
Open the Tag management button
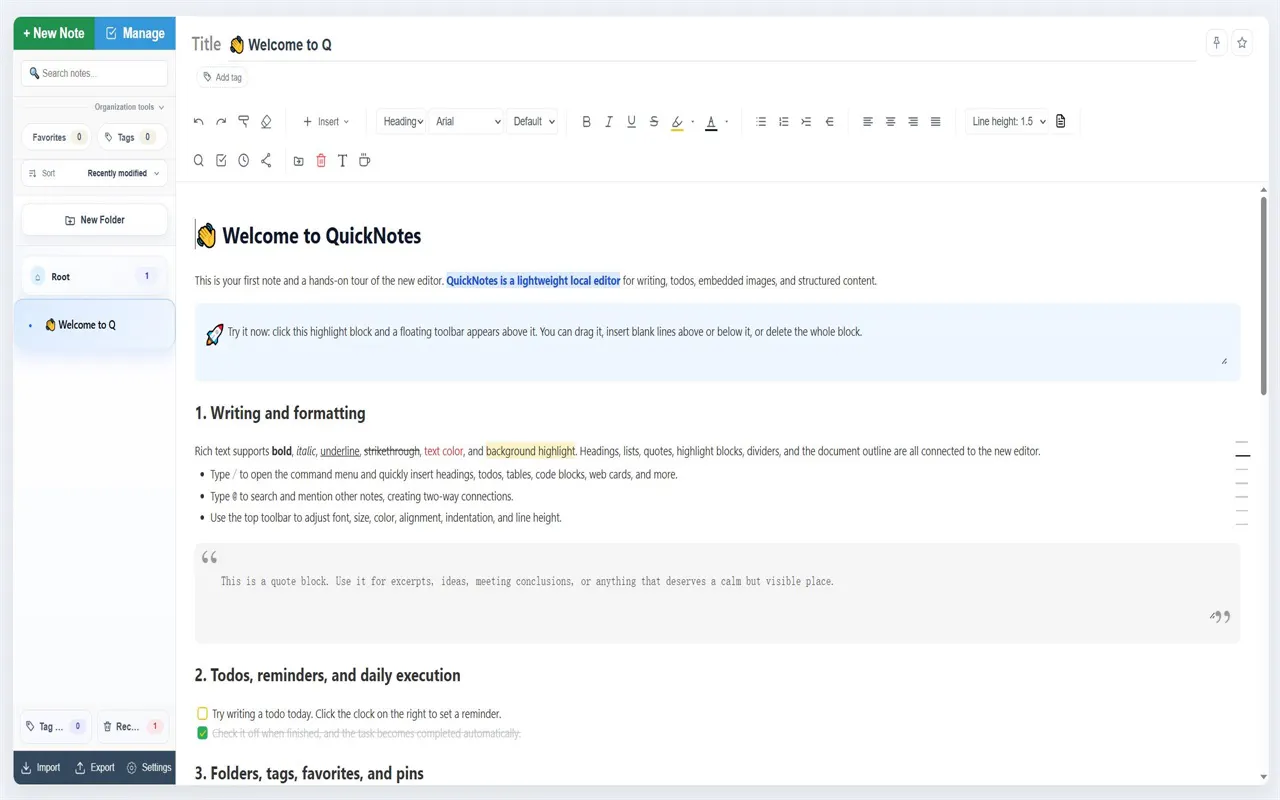coord(56,727)
